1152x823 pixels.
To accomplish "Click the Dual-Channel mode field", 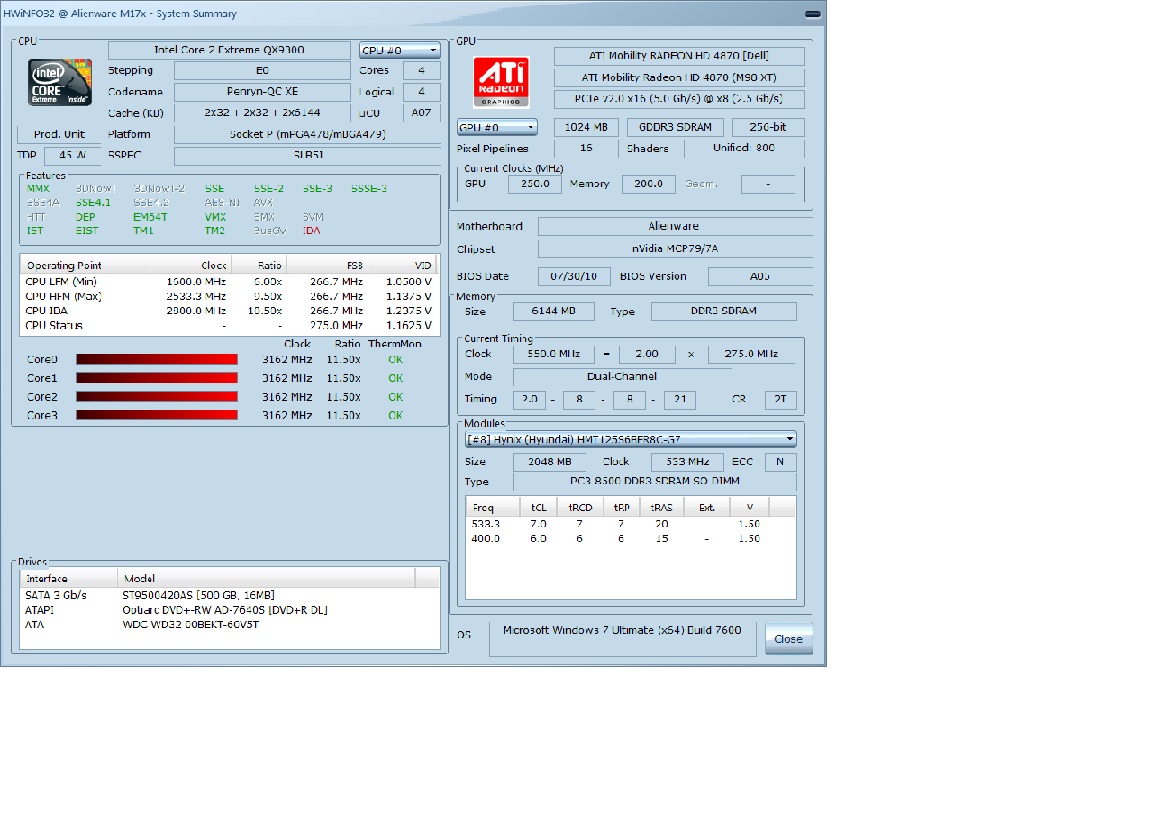I will click(x=622, y=376).
